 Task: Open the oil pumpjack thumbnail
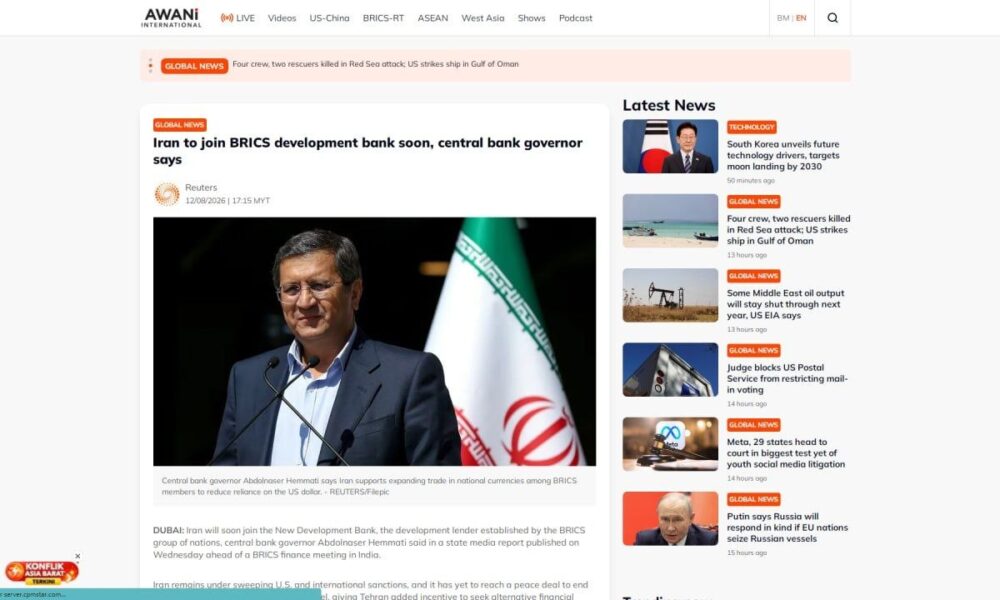pyautogui.click(x=670, y=295)
